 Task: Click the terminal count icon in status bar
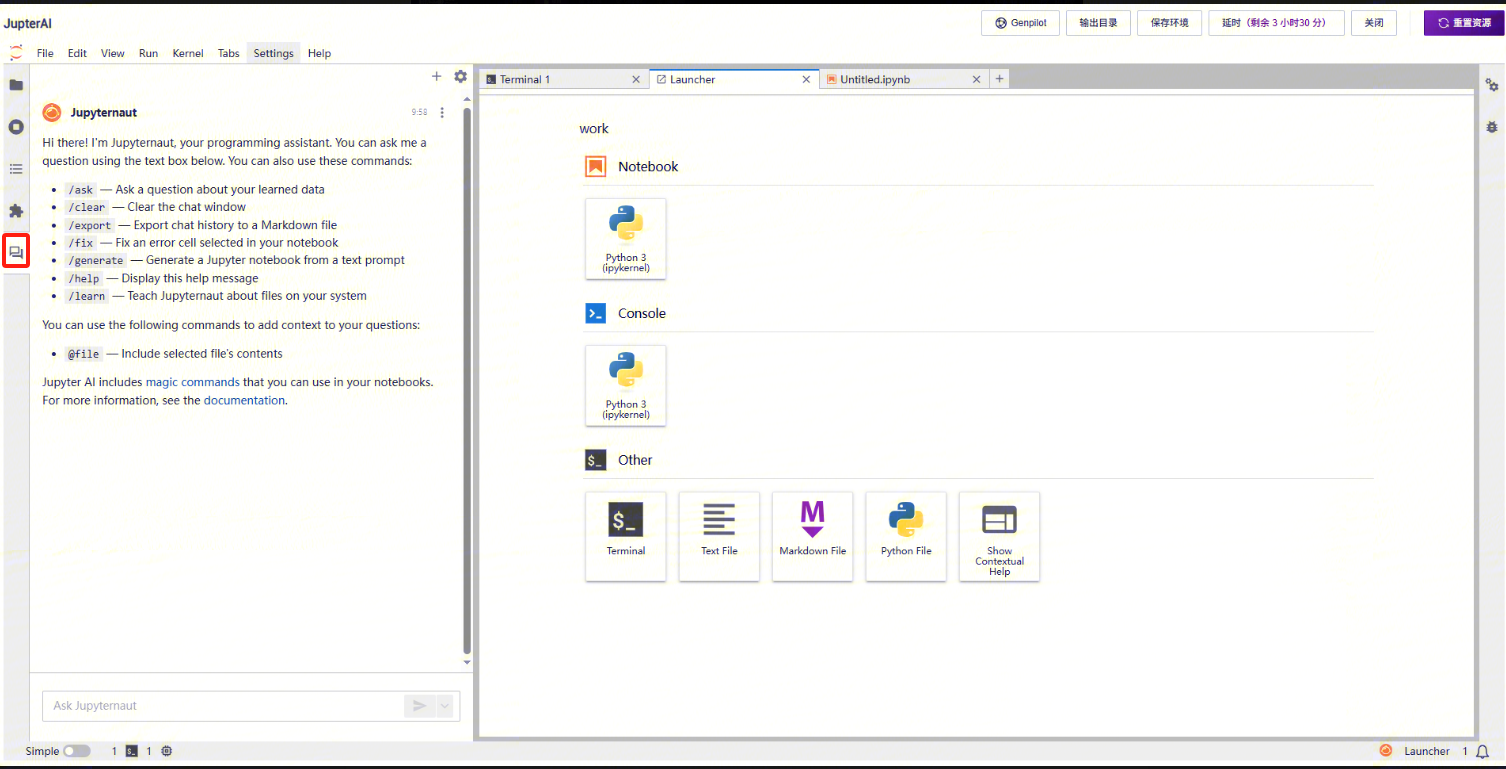pos(132,751)
